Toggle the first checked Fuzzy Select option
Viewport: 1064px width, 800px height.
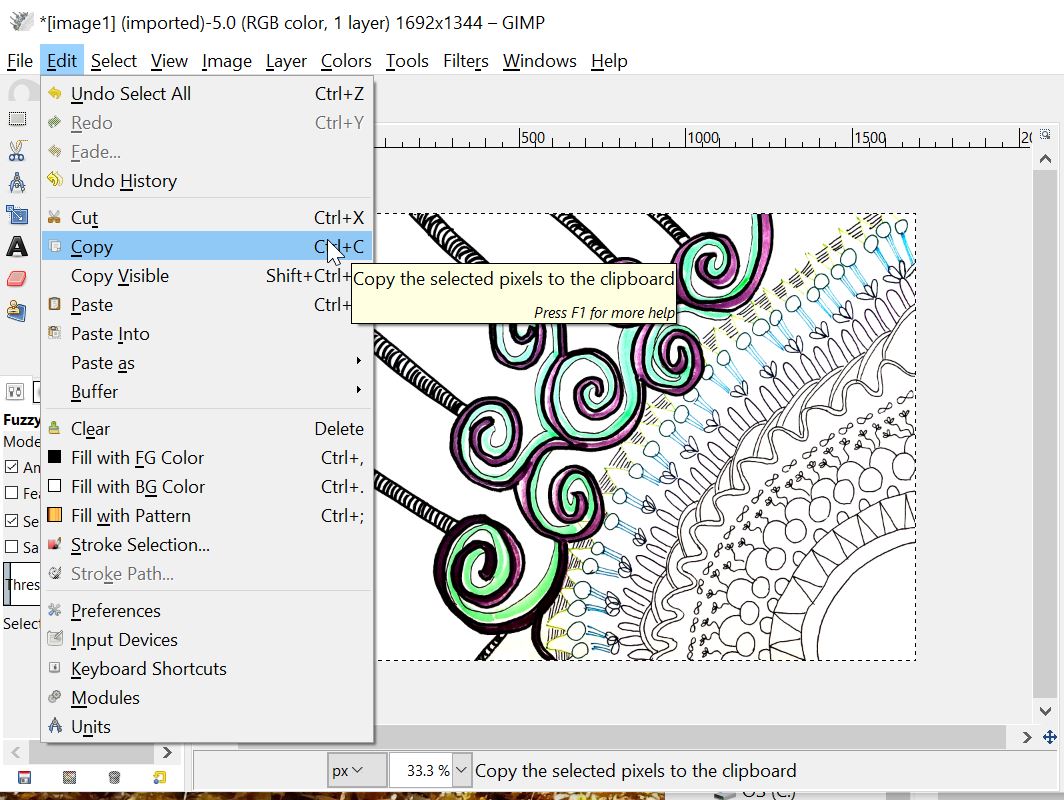(12, 467)
